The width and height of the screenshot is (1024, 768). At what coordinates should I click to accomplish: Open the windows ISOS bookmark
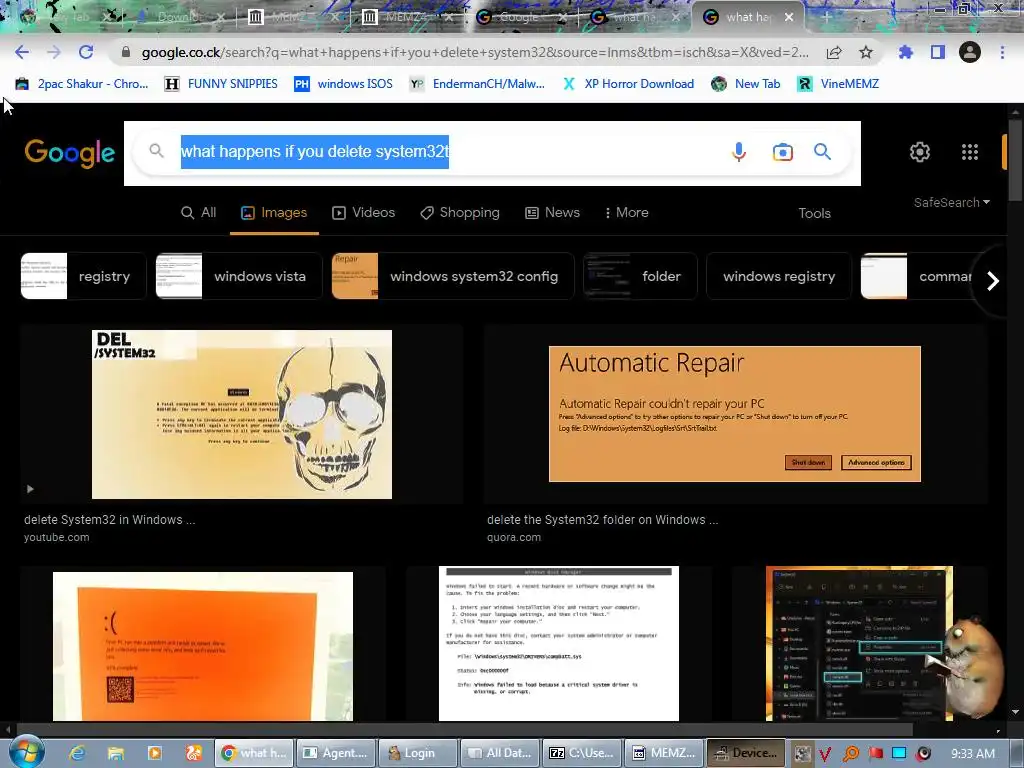tap(344, 84)
